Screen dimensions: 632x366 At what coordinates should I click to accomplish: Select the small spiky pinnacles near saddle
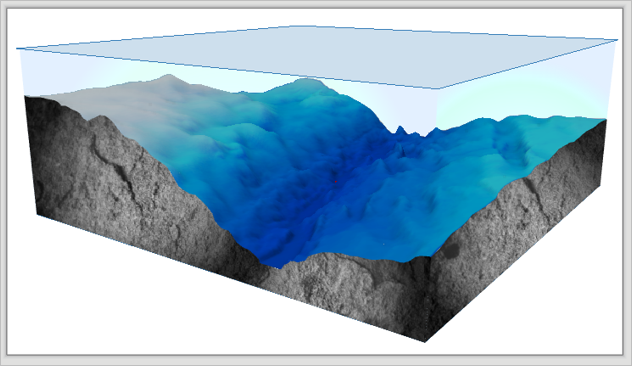tap(401, 130)
